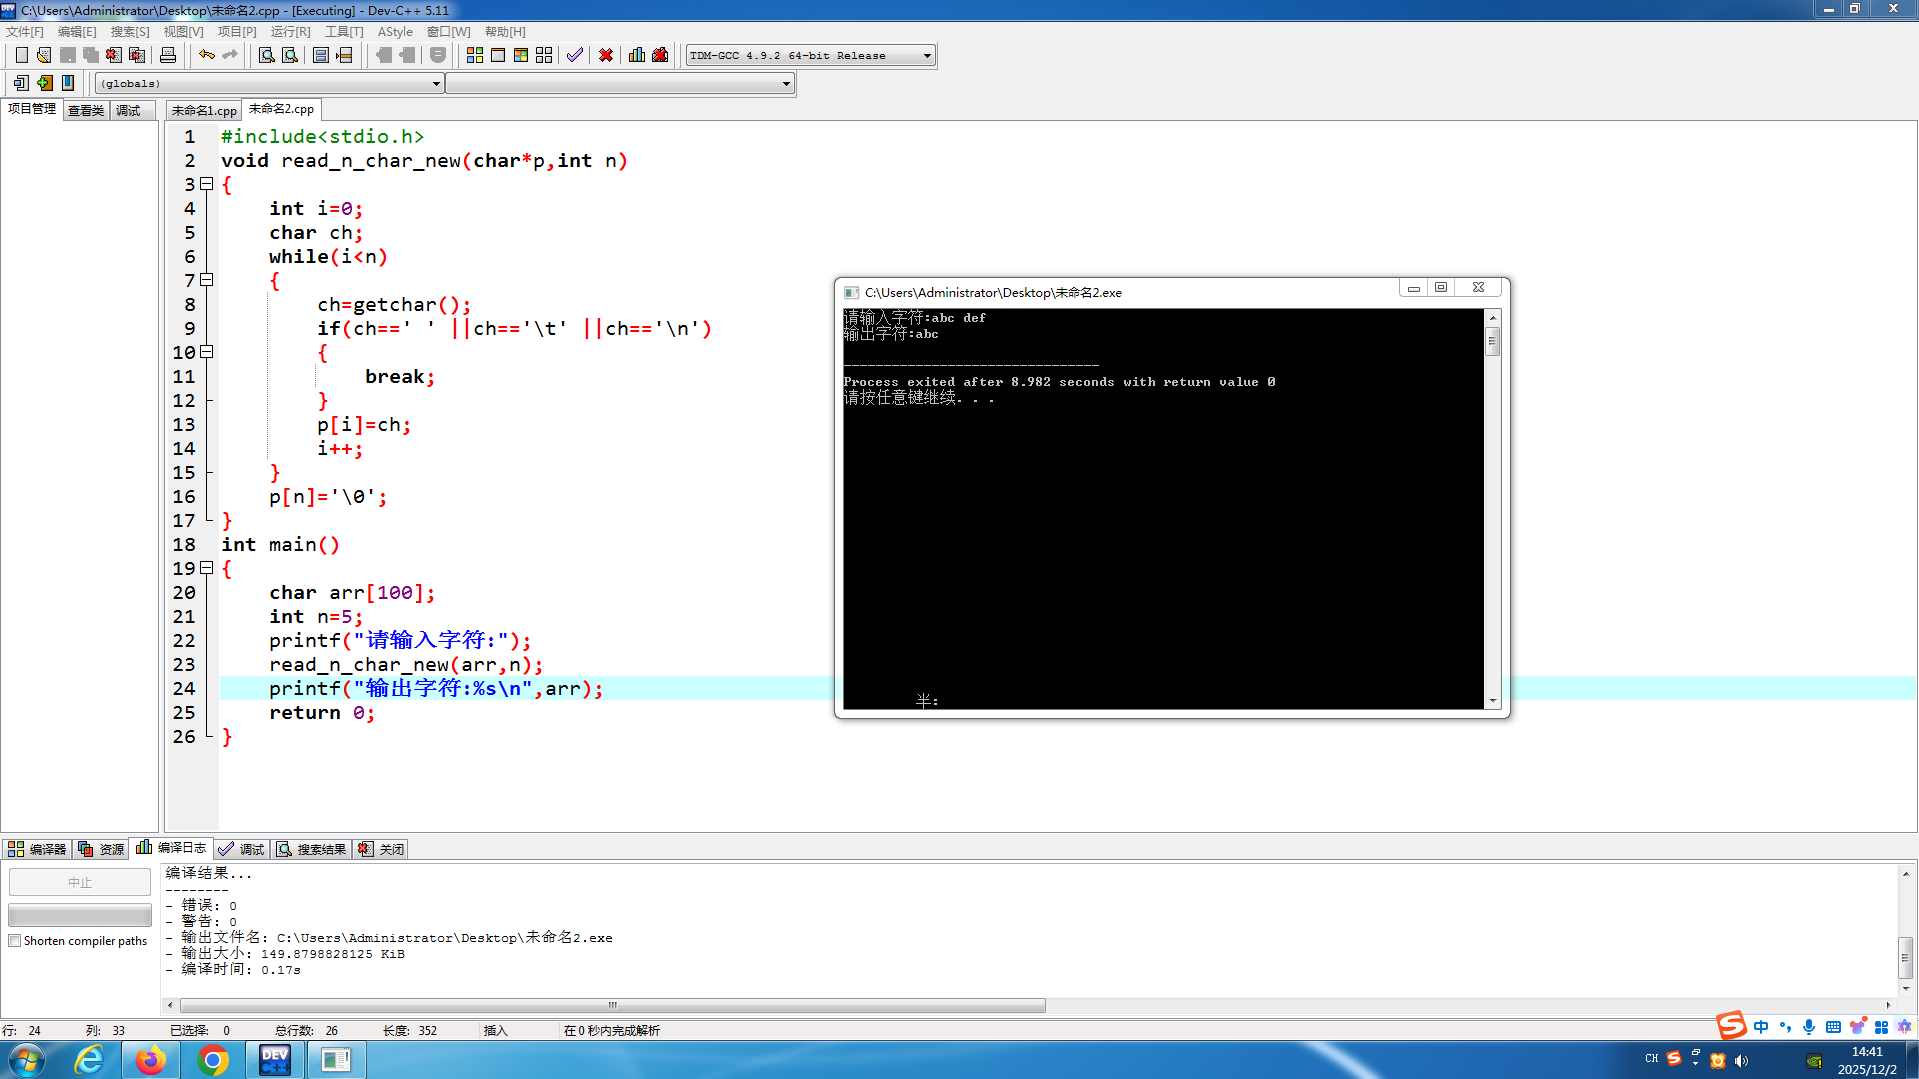1919x1079 pixels.
Task: Click the green plus arrow icon in second toolbar
Action: tap(45, 83)
